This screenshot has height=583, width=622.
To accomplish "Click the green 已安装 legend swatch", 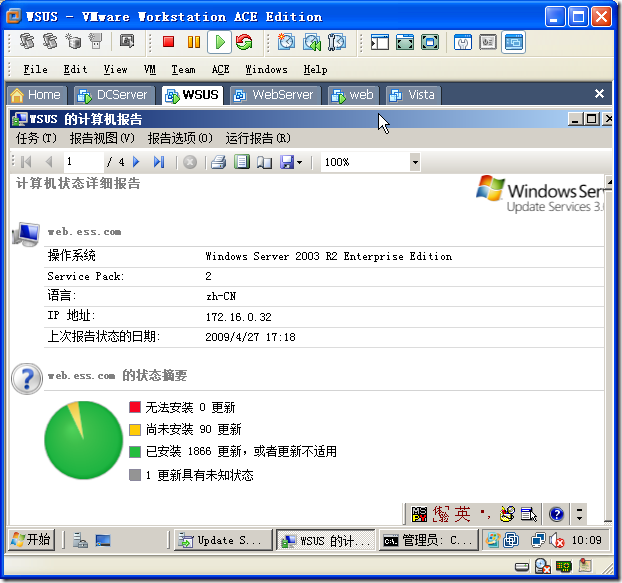I will point(135,452).
